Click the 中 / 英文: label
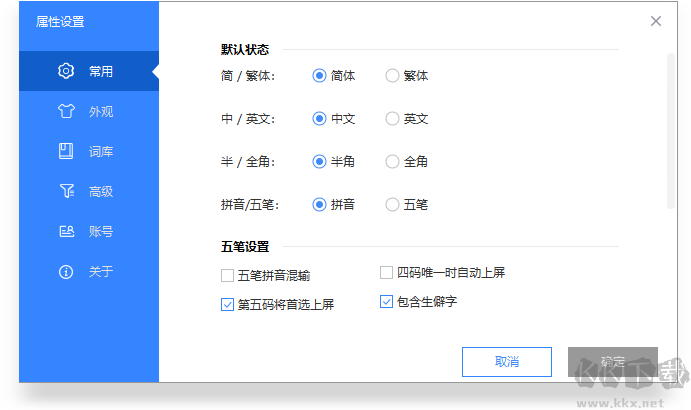The width and height of the screenshot is (691, 410). pyautogui.click(x=248, y=119)
